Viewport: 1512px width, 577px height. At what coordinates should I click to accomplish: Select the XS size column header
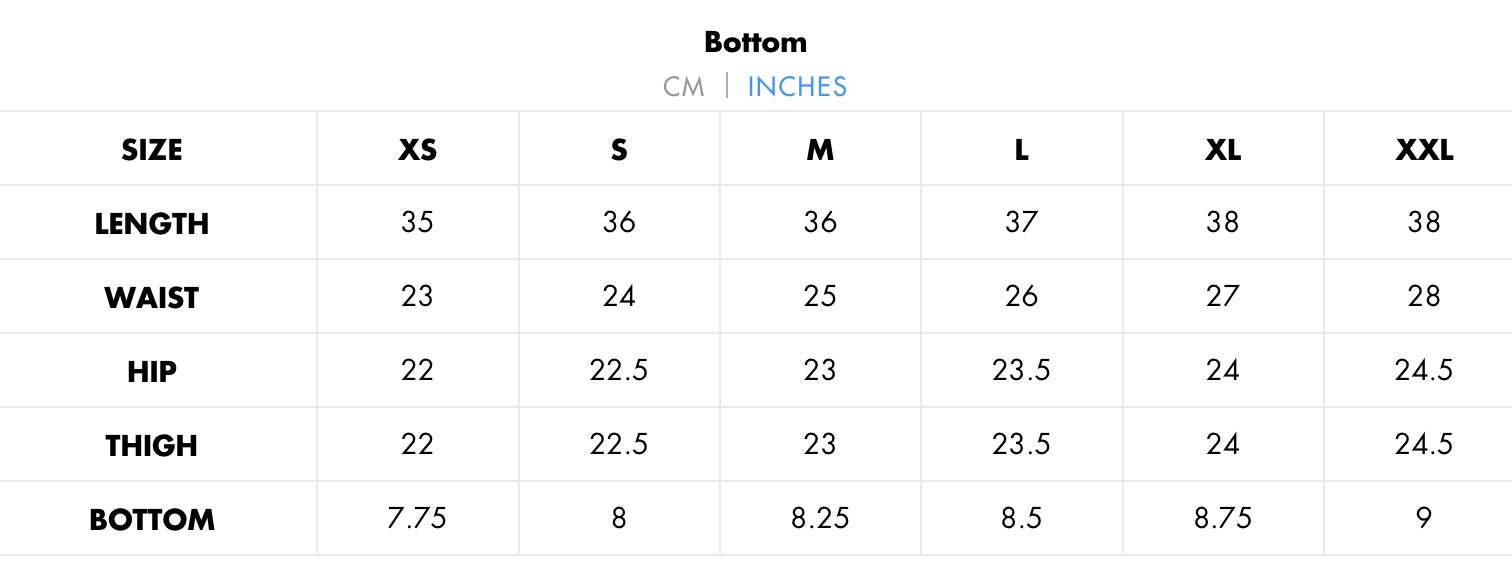(x=417, y=150)
